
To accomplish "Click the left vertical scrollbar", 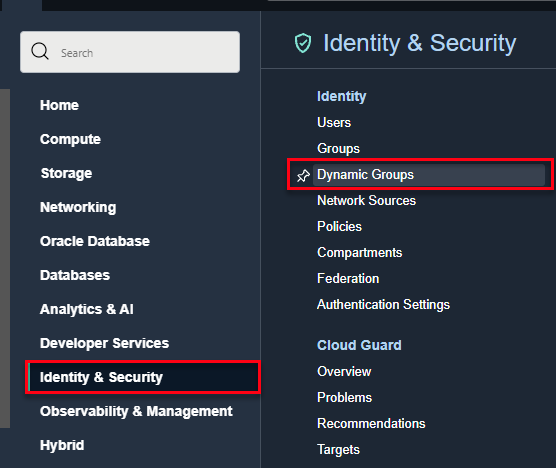I will (5, 258).
